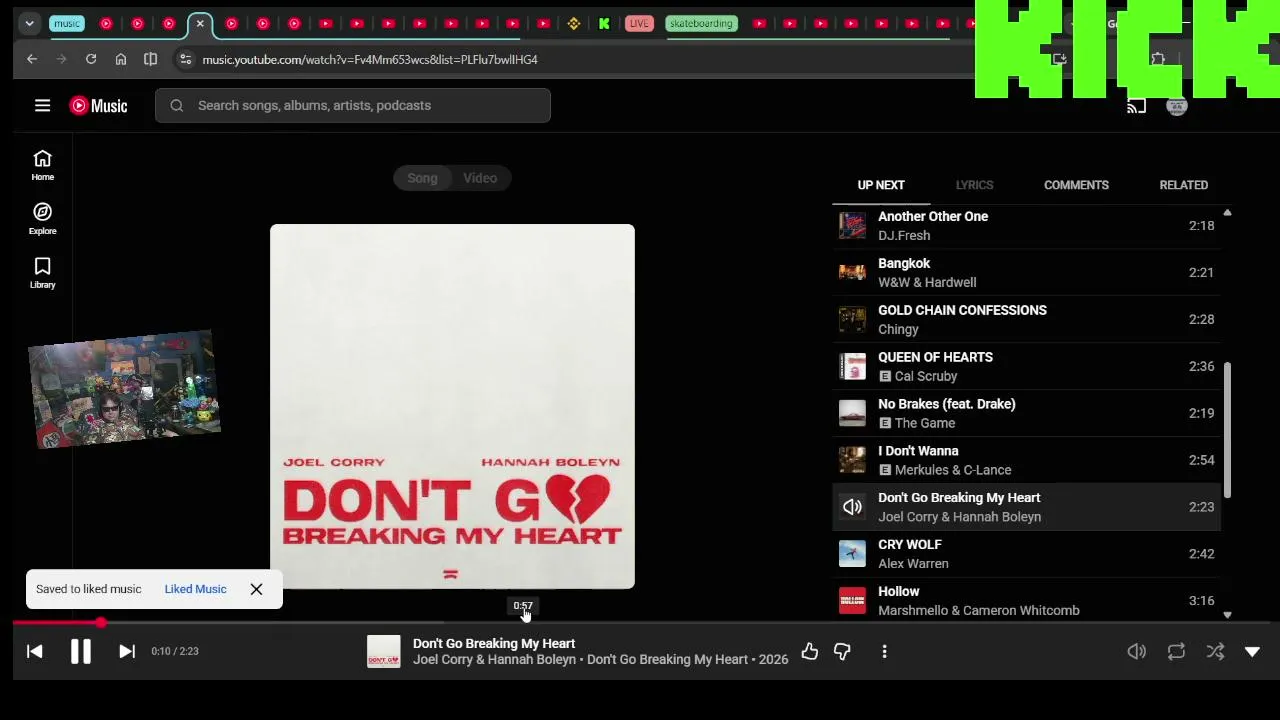Open the browser side panel icon
The width and height of the screenshot is (1280, 720).
pos(150,59)
